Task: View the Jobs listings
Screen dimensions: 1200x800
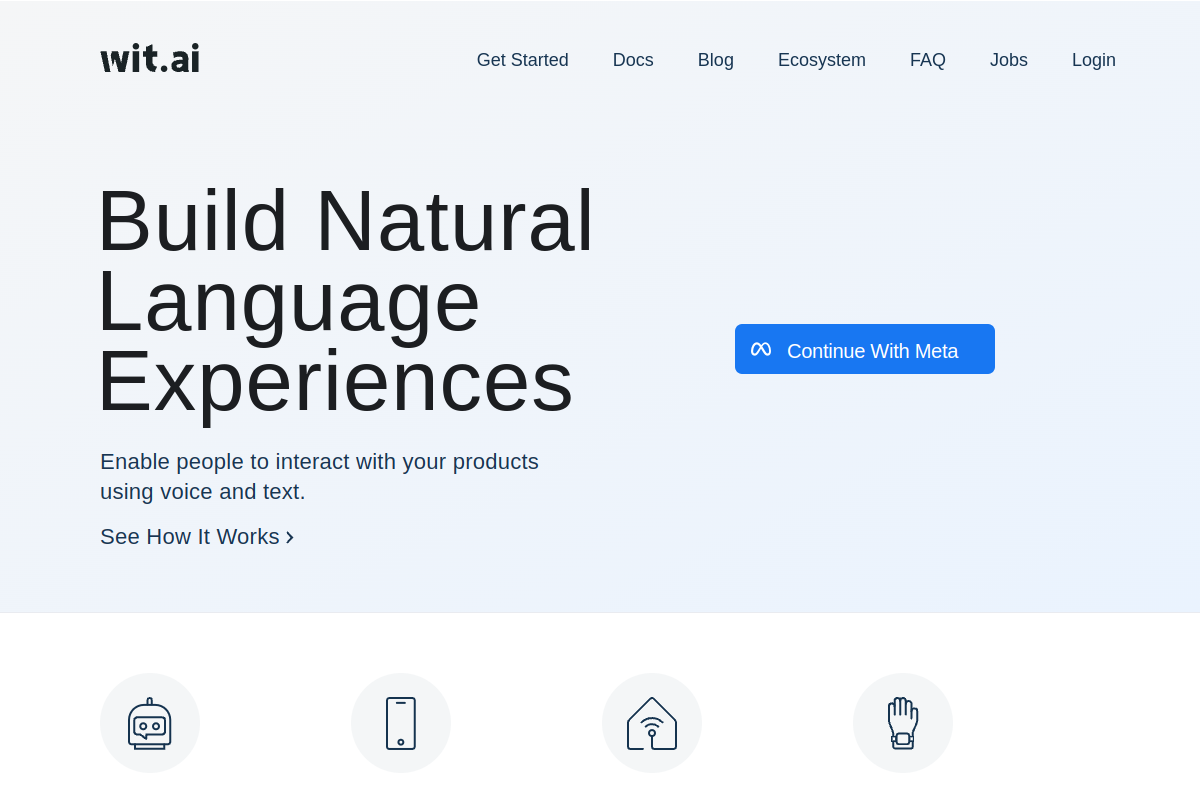Action: [1008, 60]
